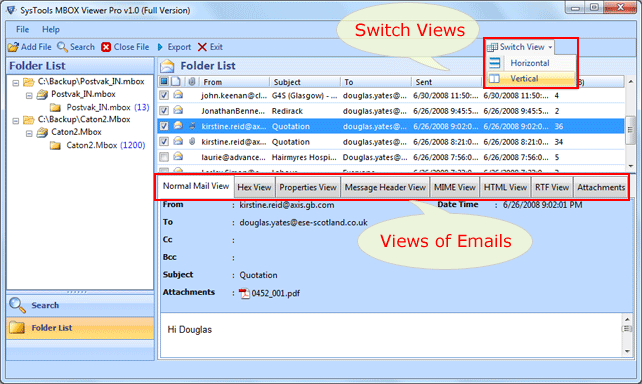Click email list scrollbar down arrow
Image resolution: width=642 pixels, height=384 pixels.
tap(631, 166)
